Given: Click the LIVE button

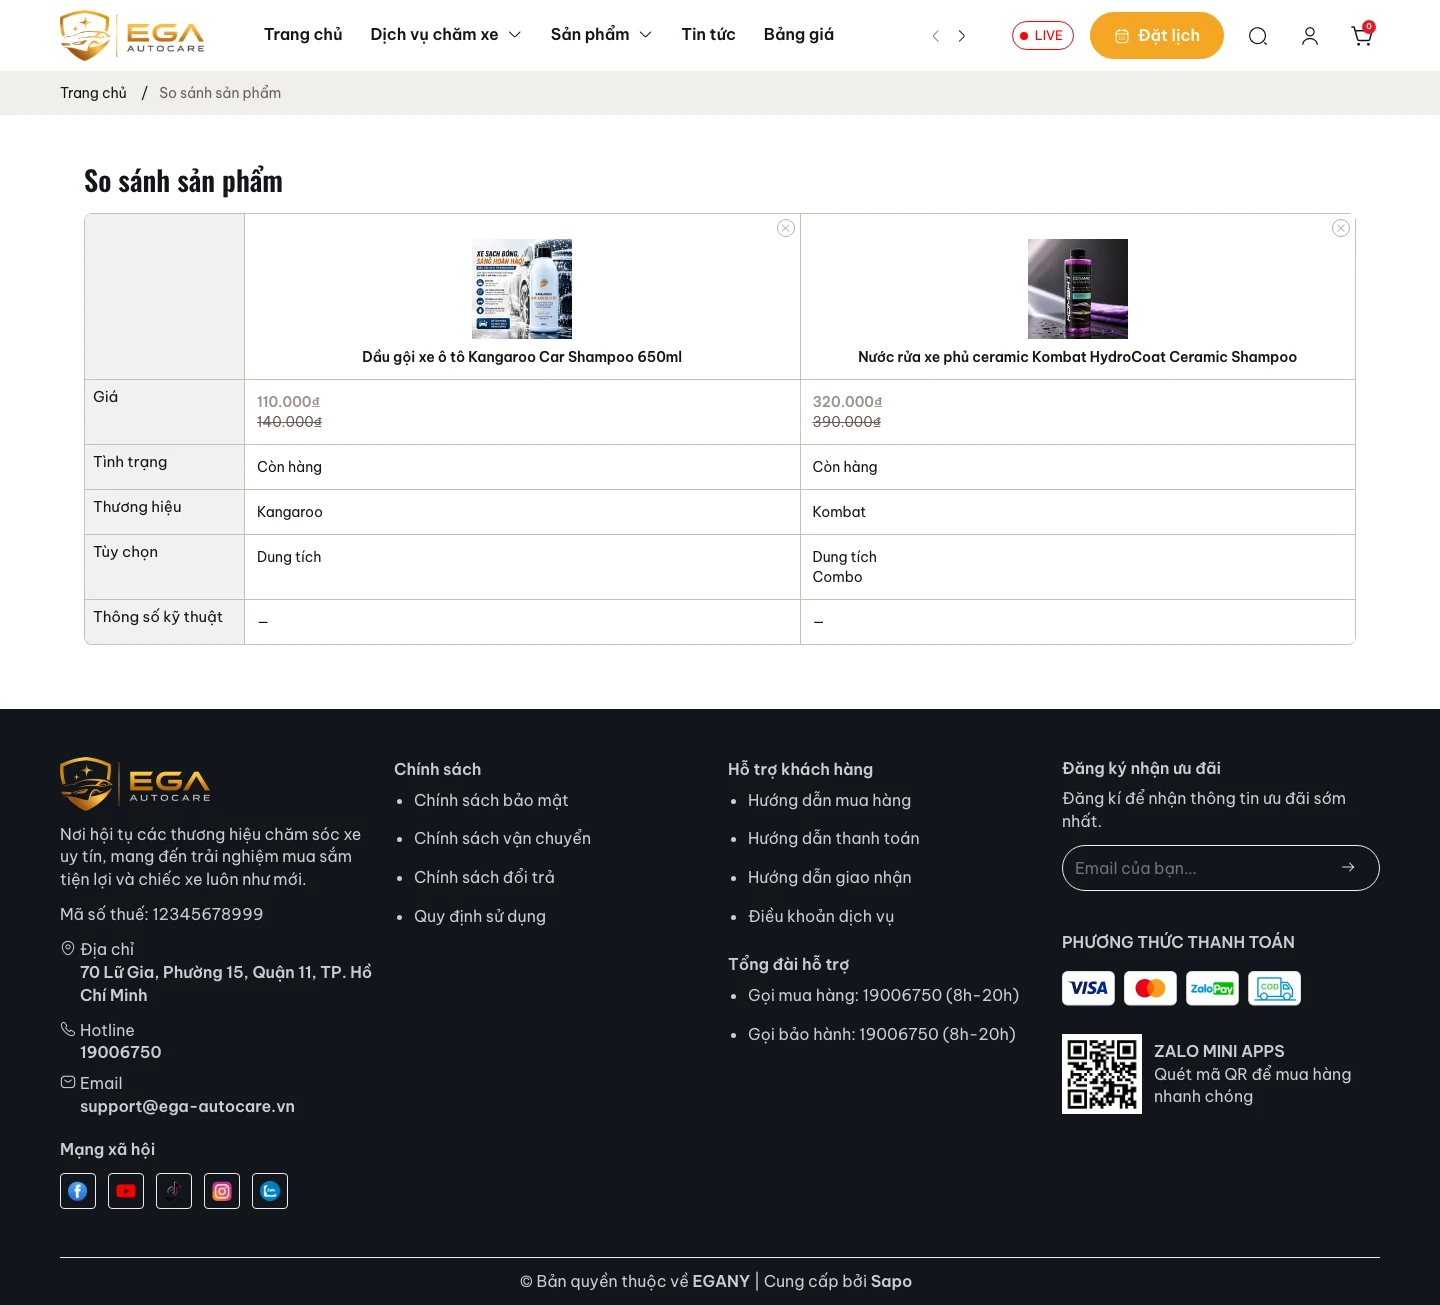Looking at the screenshot, I should coord(1043,36).
